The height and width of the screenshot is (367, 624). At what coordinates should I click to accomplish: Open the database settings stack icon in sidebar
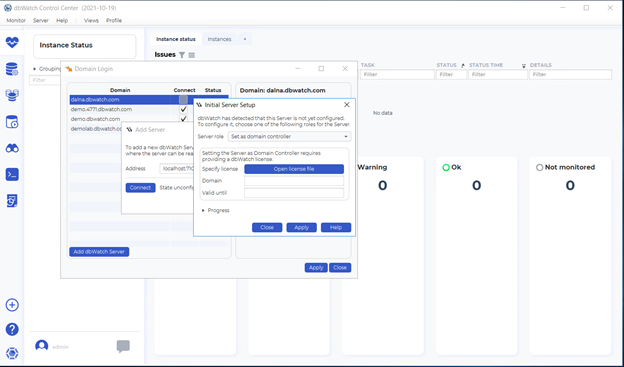click(x=12, y=69)
